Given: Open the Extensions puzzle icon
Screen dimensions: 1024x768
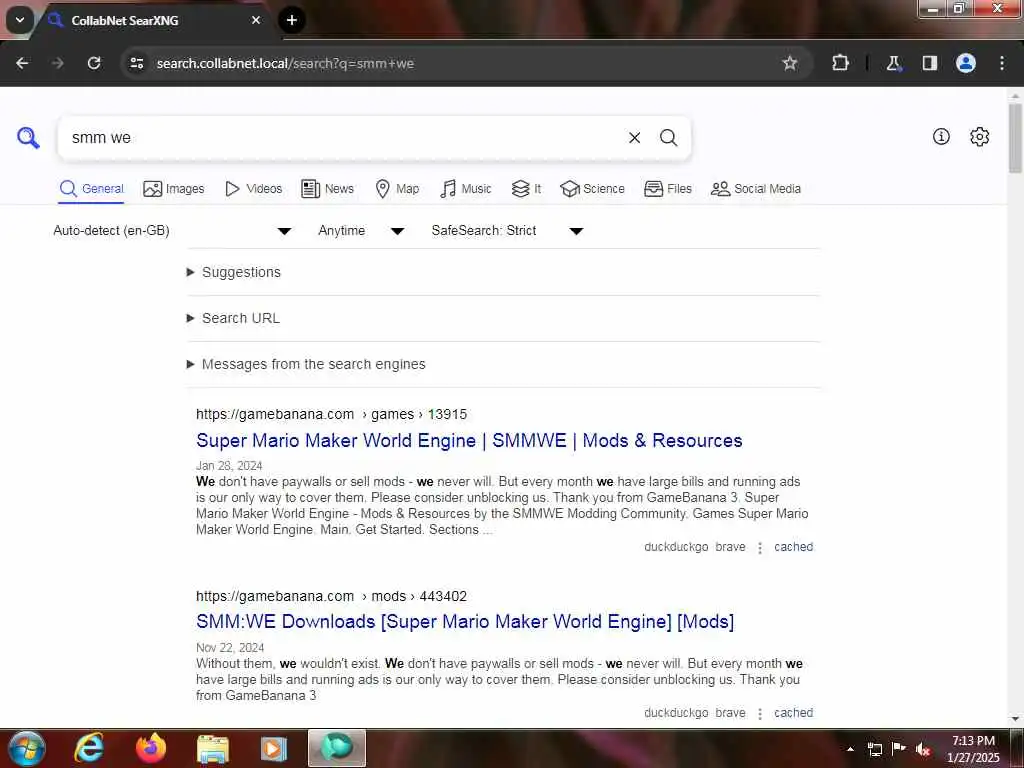Looking at the screenshot, I should 840,63.
